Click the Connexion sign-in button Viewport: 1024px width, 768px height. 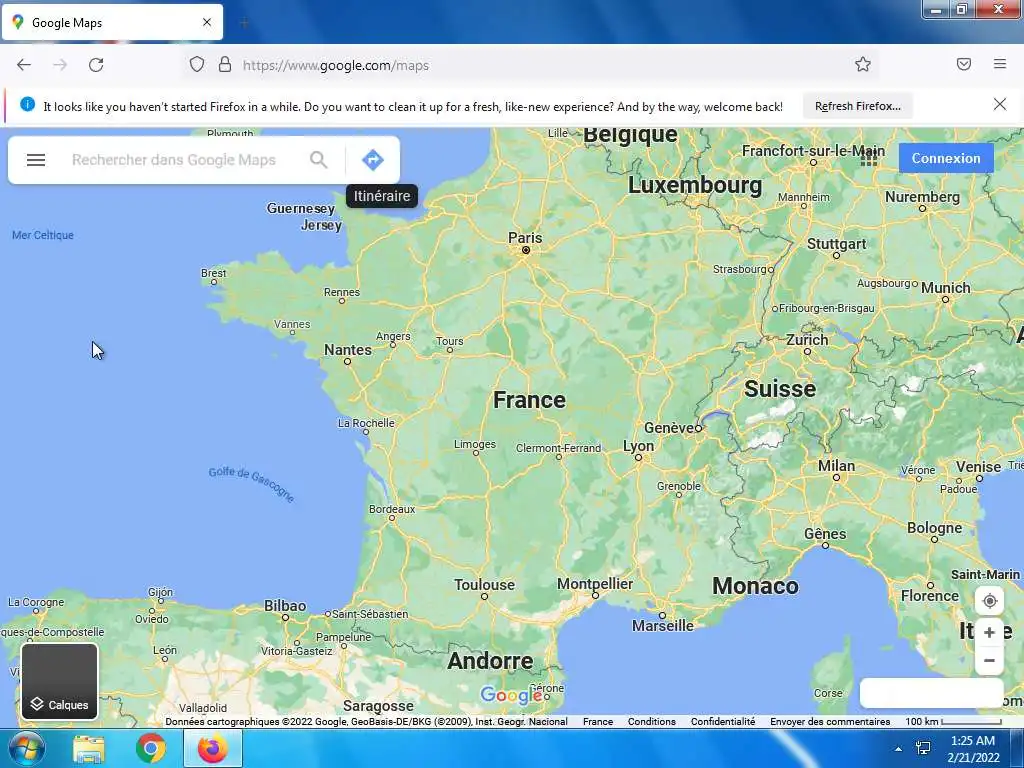pyautogui.click(x=946, y=158)
